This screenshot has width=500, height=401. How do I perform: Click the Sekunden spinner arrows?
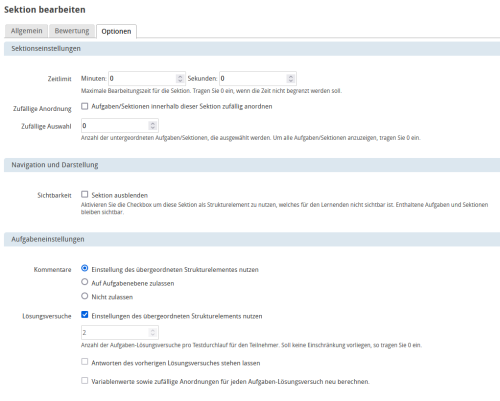[291, 79]
